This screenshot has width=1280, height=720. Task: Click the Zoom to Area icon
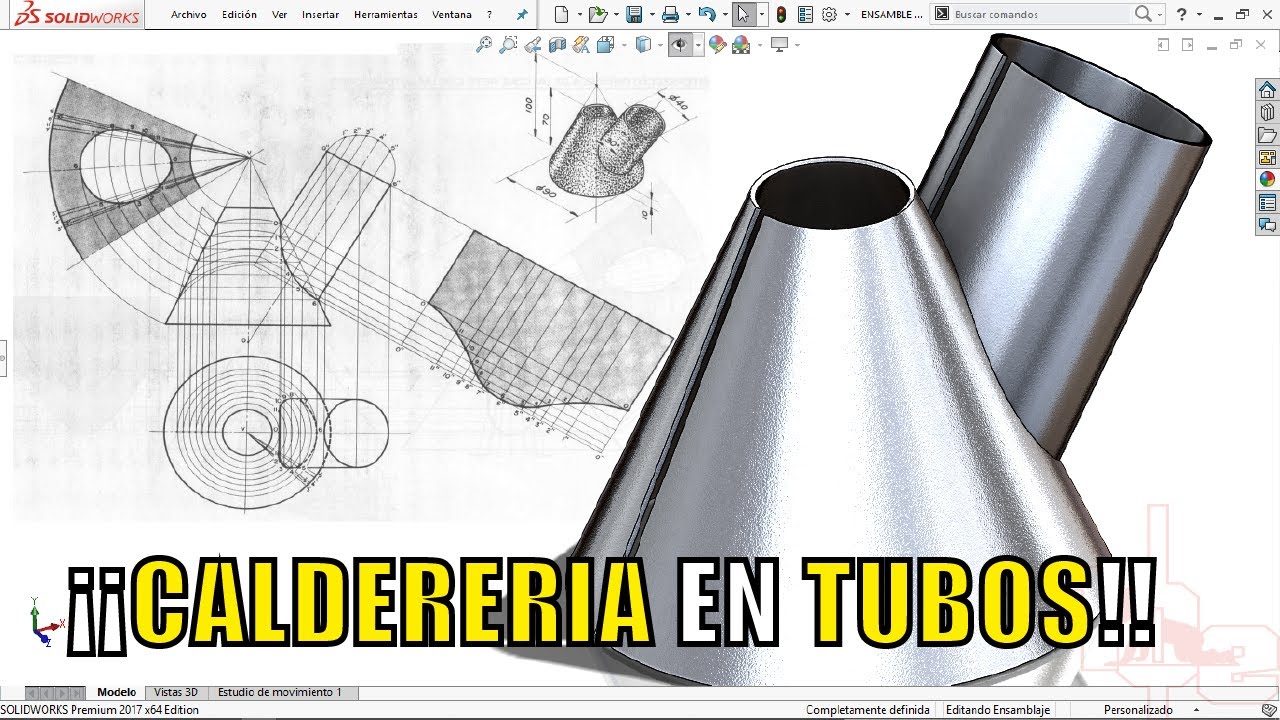pyautogui.click(x=509, y=44)
